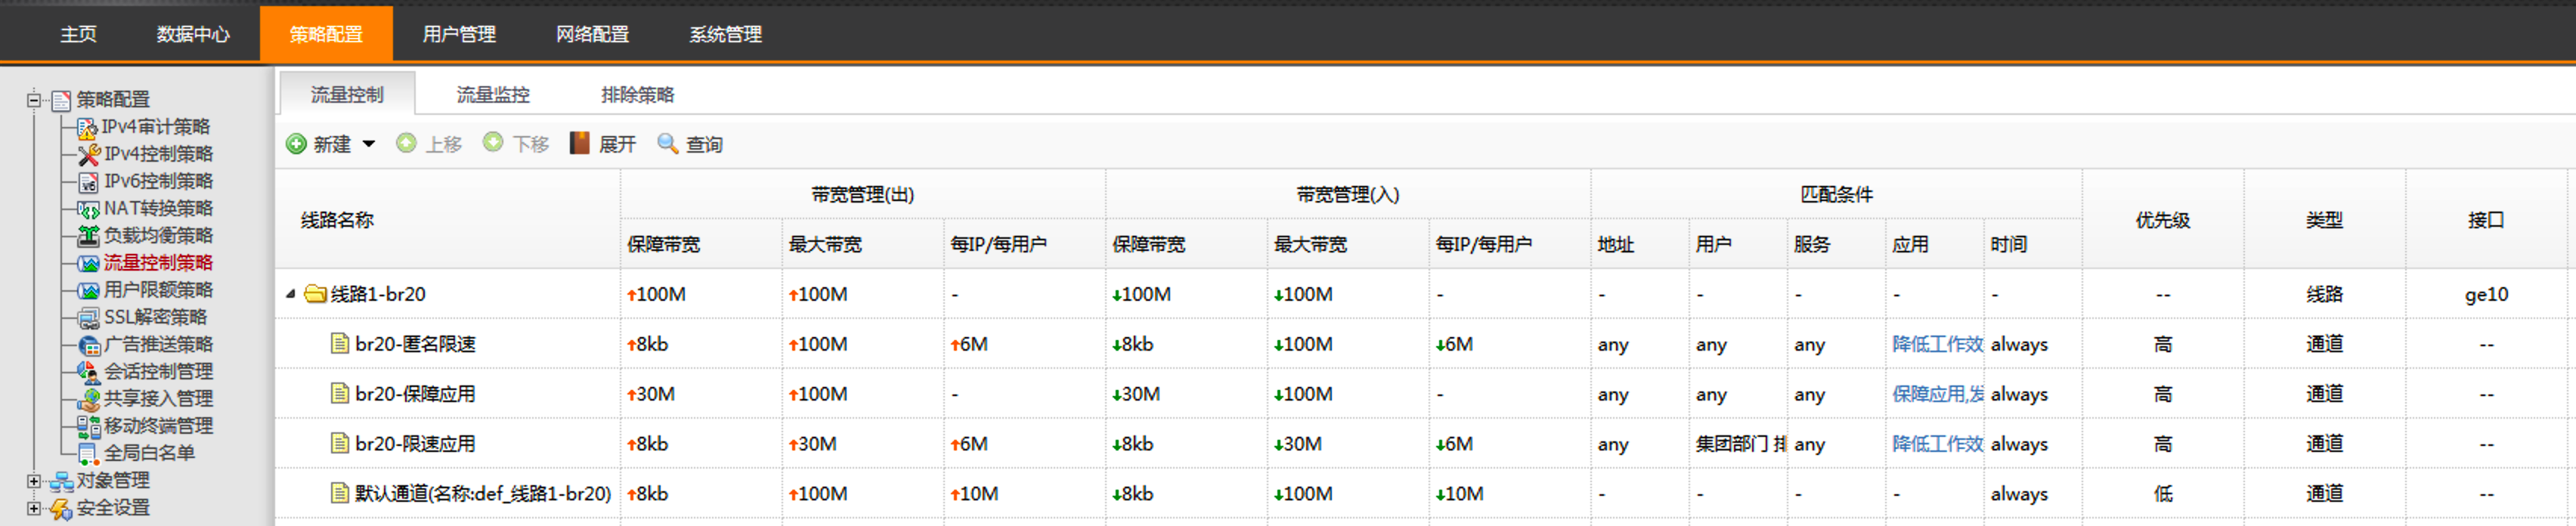This screenshot has height=526, width=2576.
Task: Open the 新建 dropdown arrow
Action: [369, 144]
